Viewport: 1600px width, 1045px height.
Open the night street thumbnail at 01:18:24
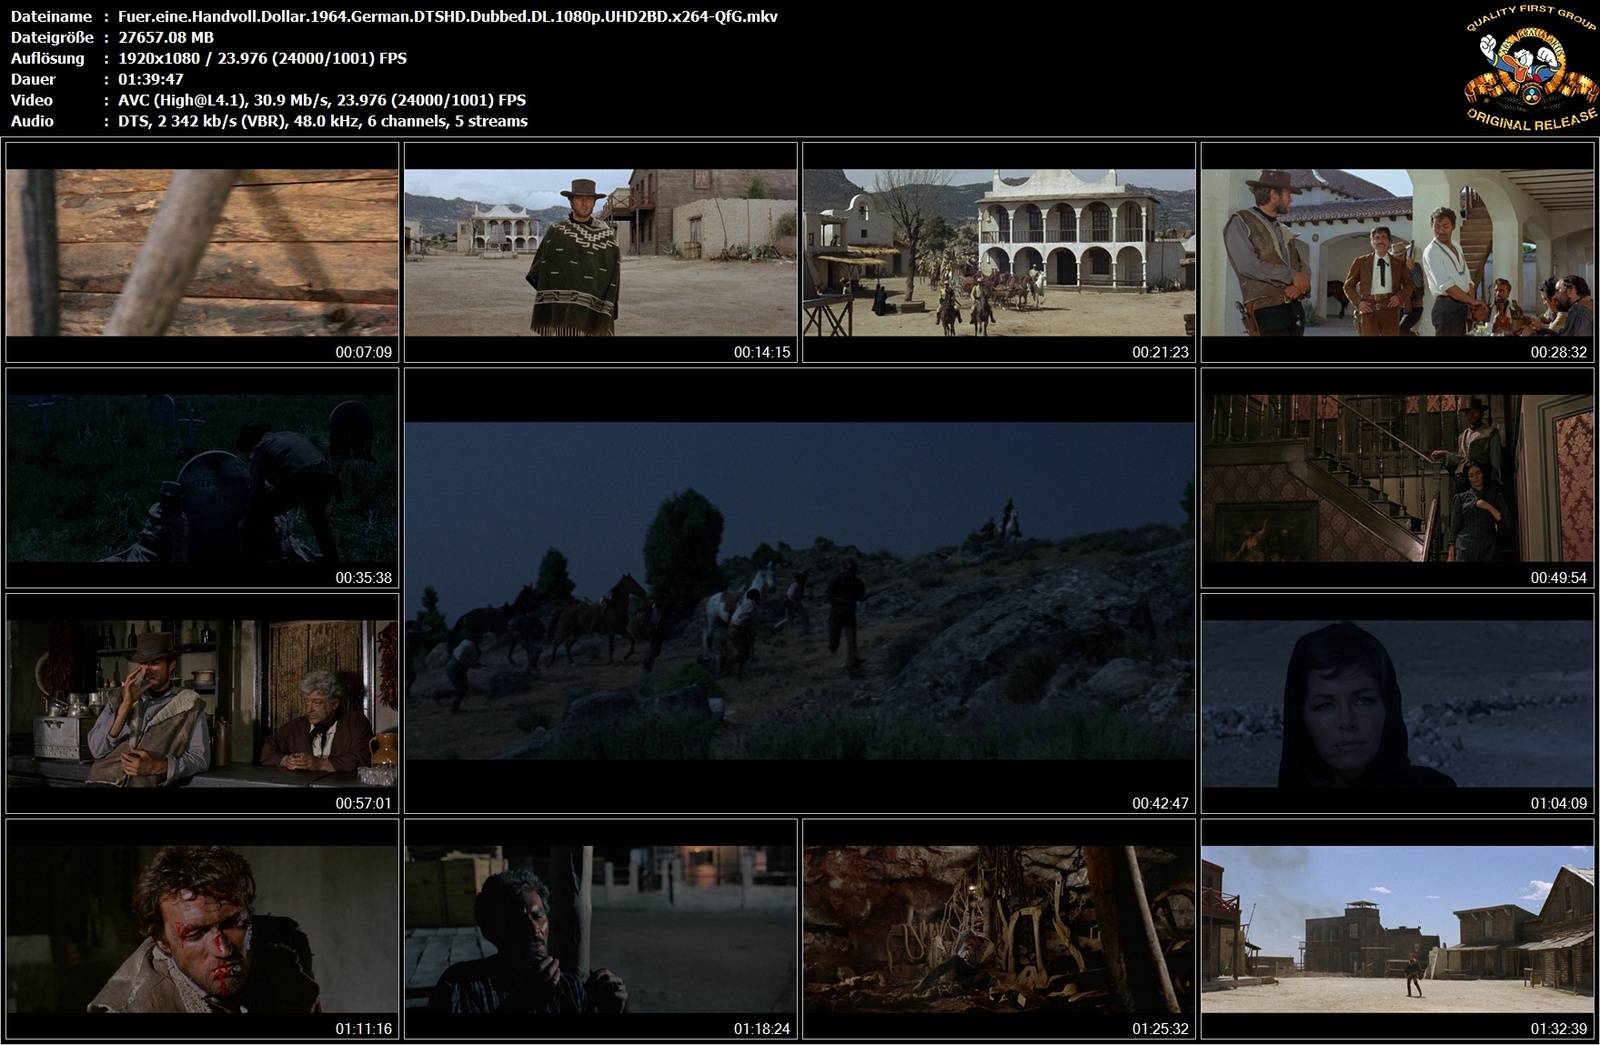601,929
